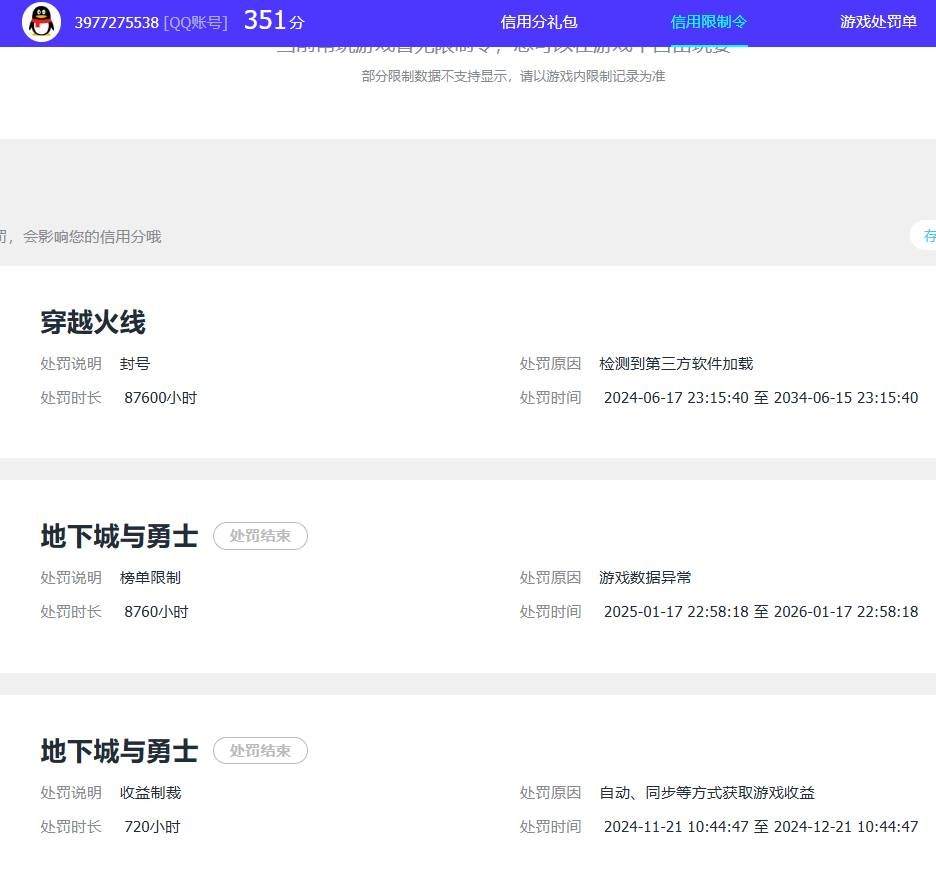Click the 8760小时 duration value
Image resolution: width=936 pixels, height=884 pixels.
pyautogui.click(x=156, y=612)
